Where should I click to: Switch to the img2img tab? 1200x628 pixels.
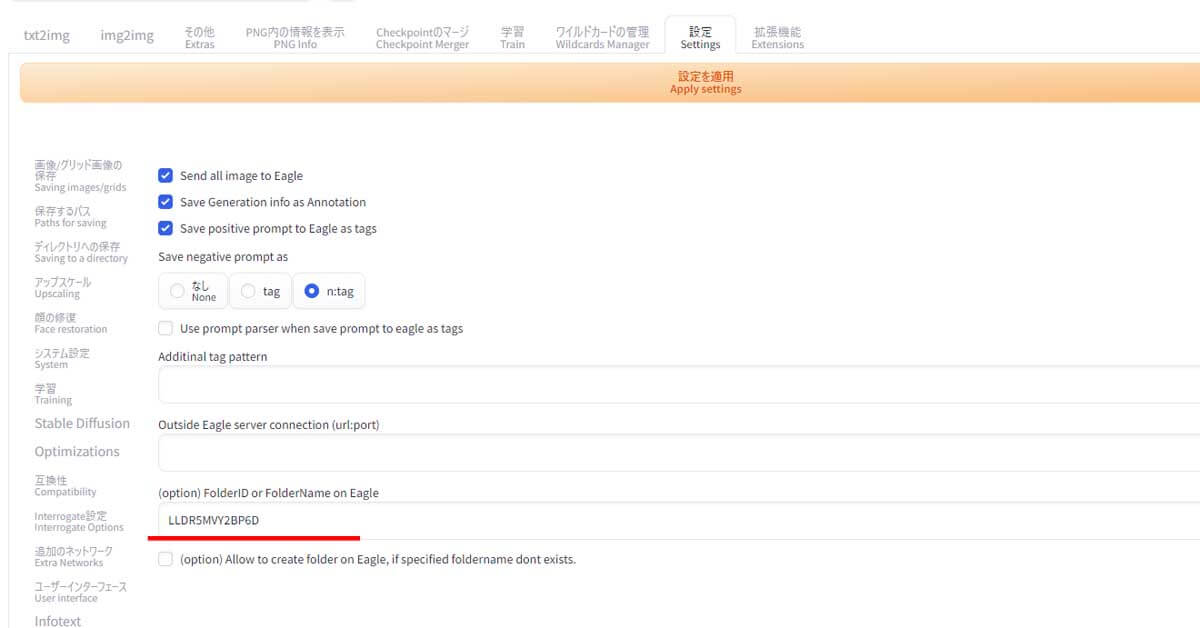click(x=127, y=36)
